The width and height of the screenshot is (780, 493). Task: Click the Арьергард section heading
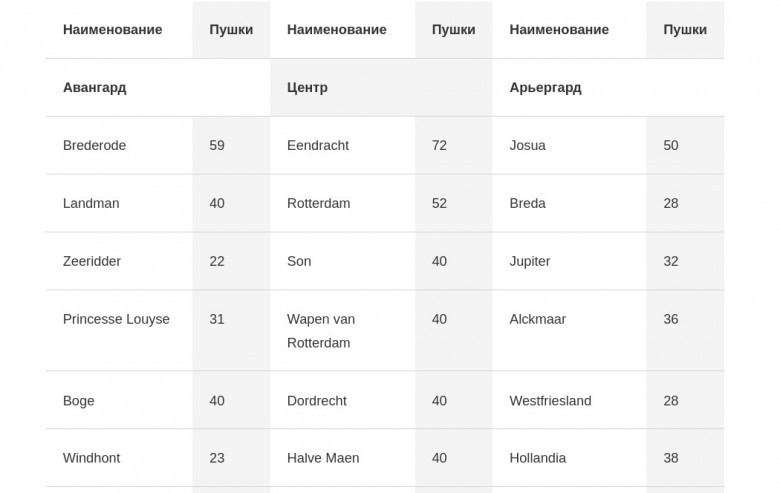[x=545, y=88]
